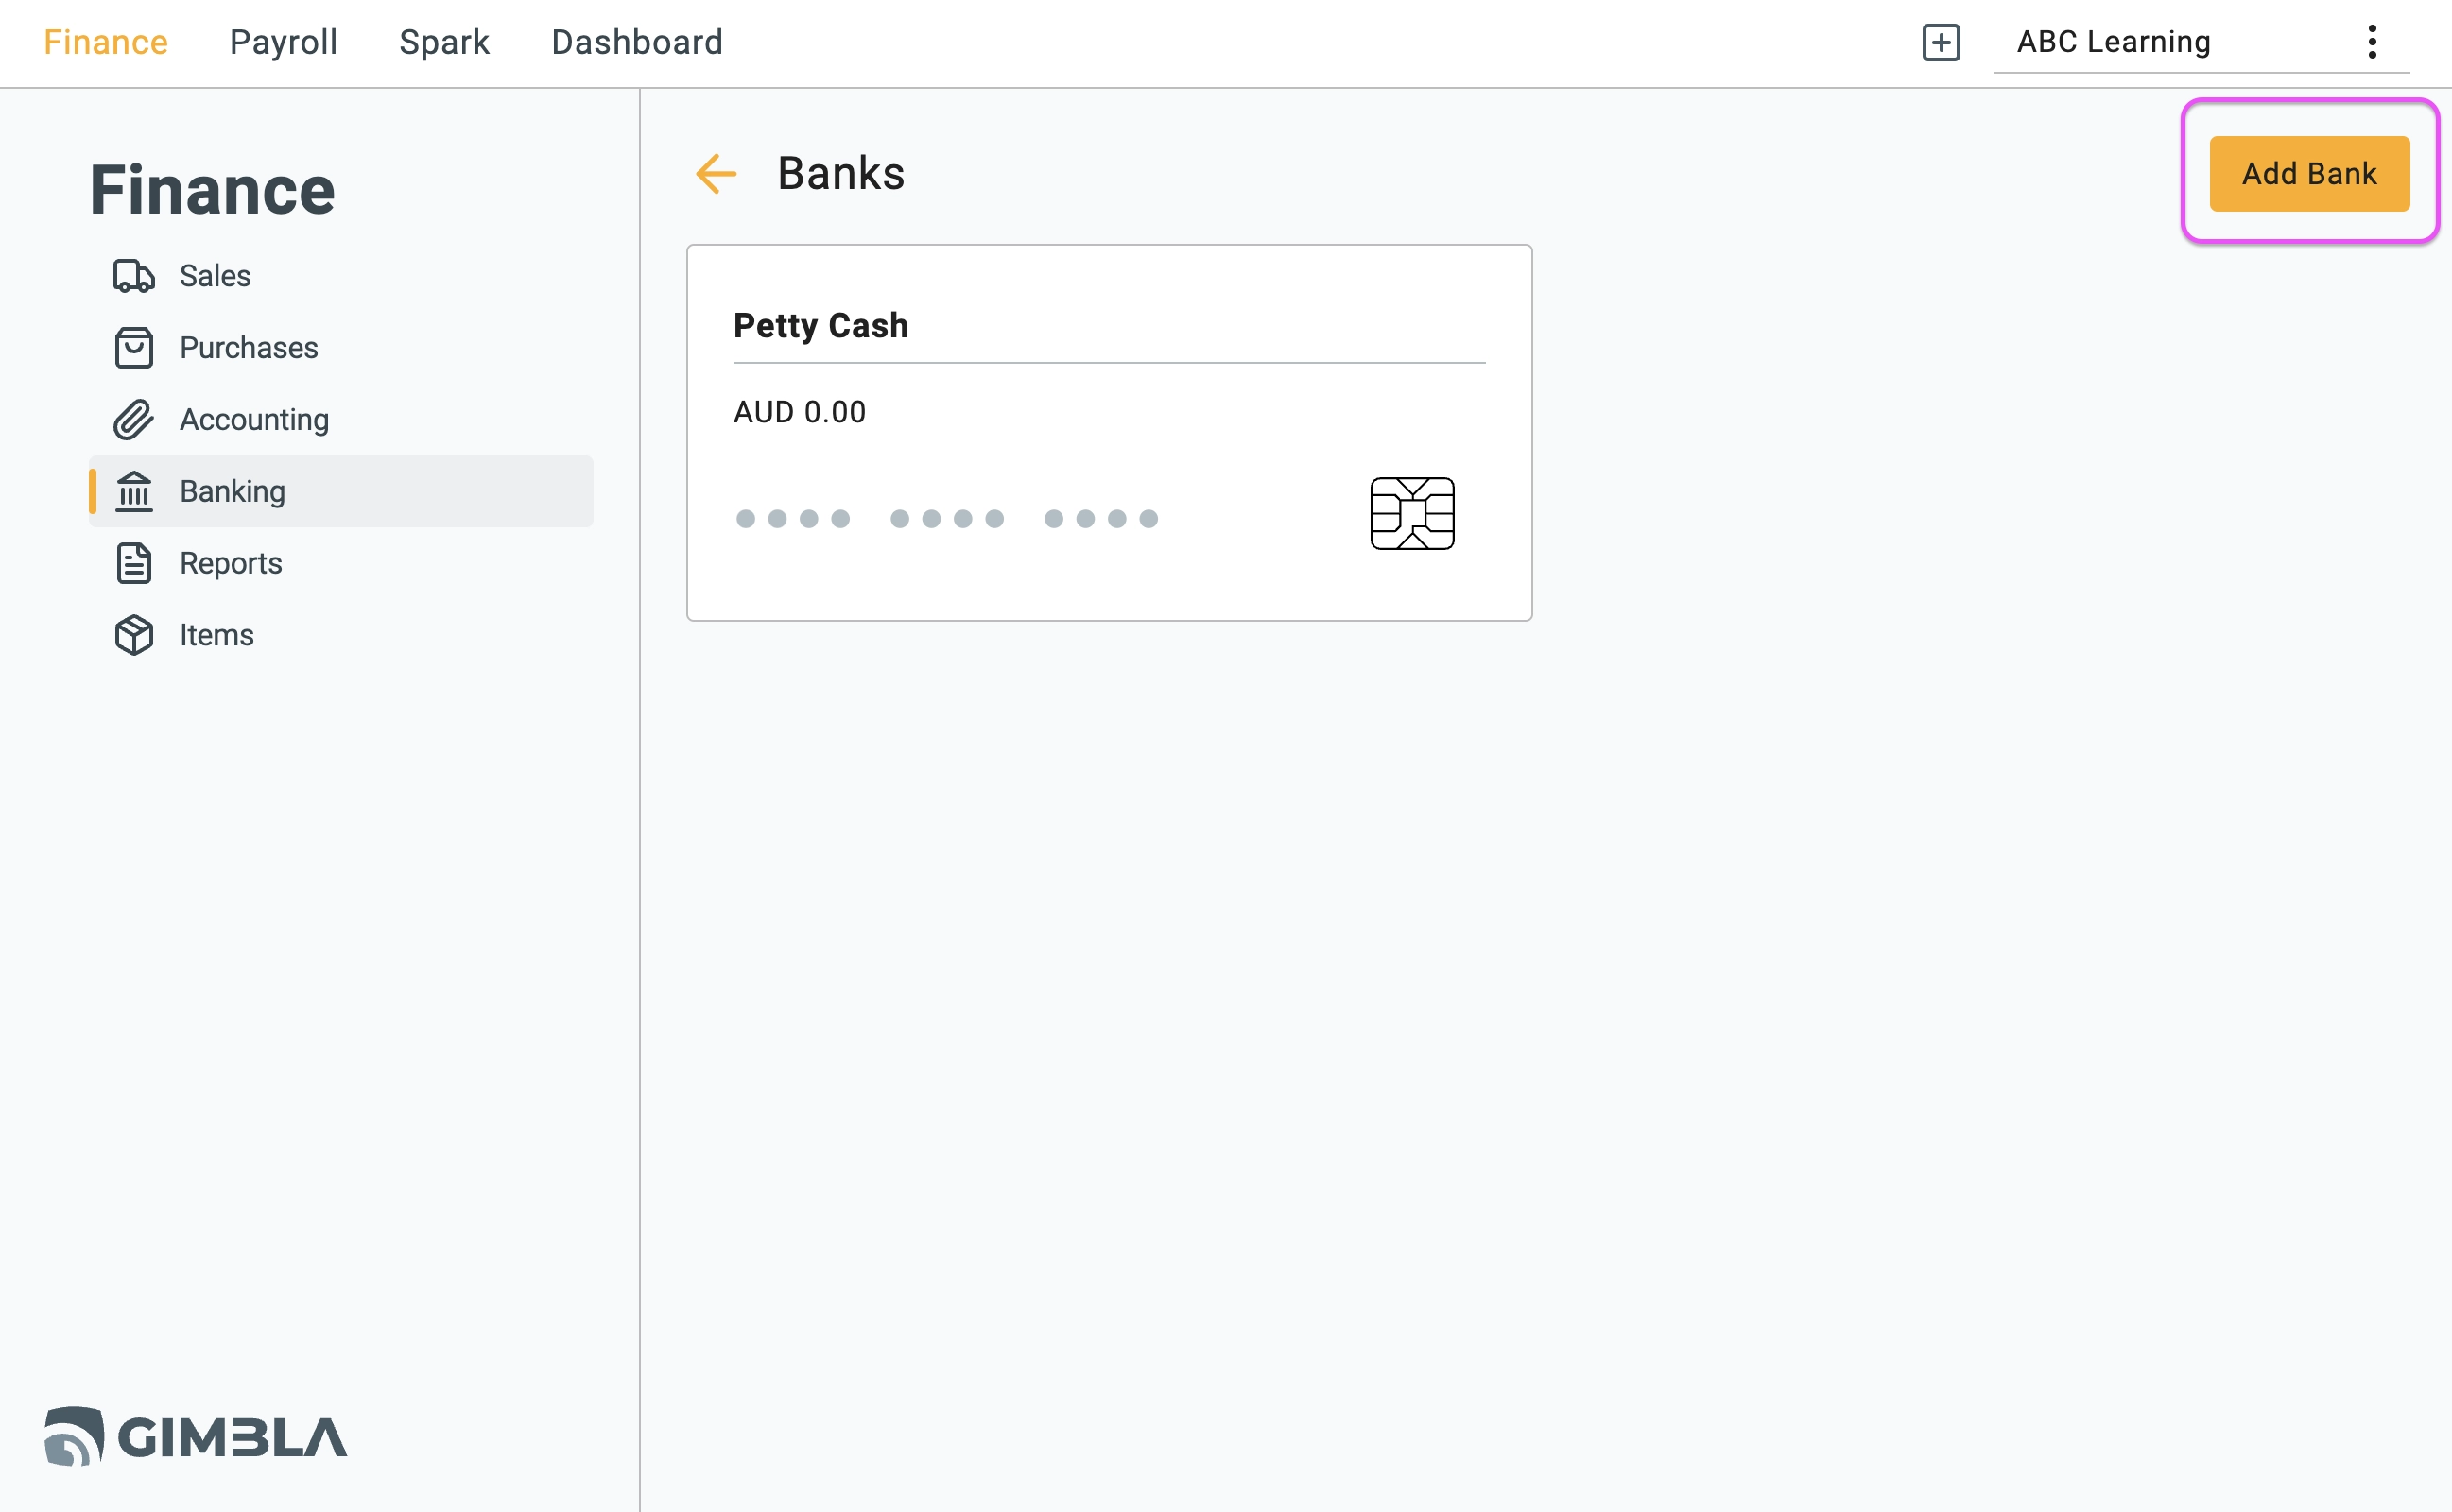Click the Items sidebar icon

137,633
